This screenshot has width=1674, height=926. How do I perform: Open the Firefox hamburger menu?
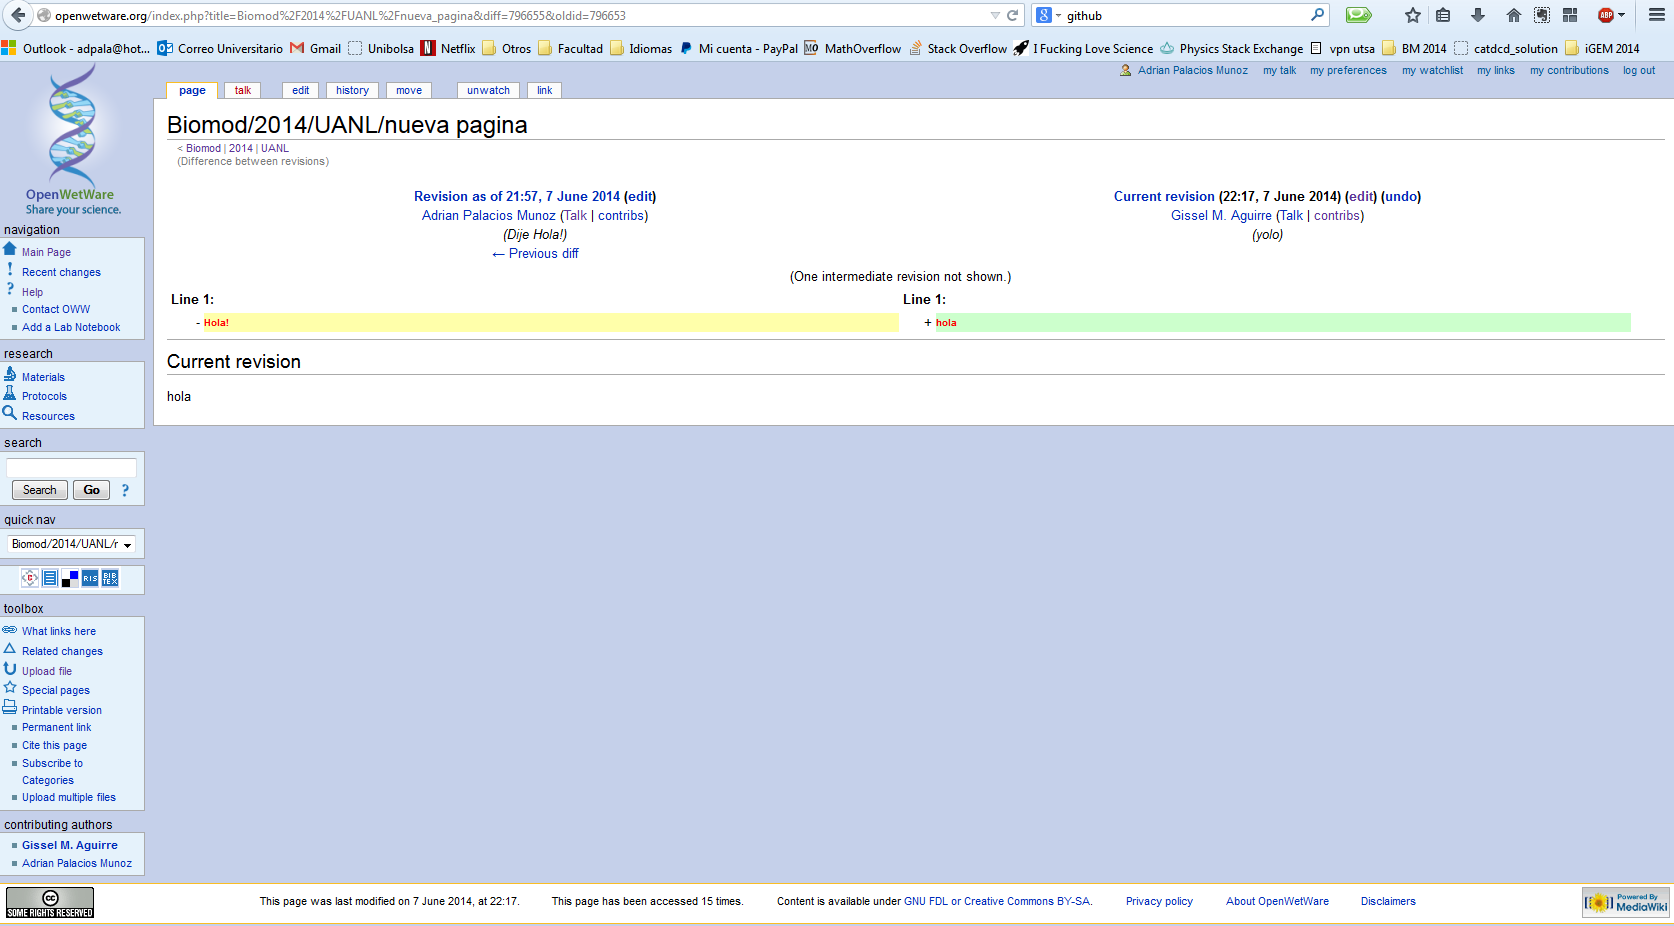click(x=1656, y=15)
